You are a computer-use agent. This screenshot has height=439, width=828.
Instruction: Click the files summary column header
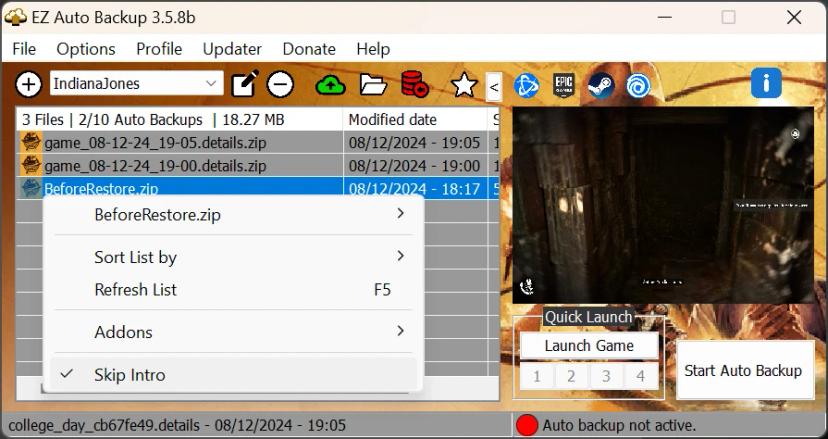(x=180, y=119)
